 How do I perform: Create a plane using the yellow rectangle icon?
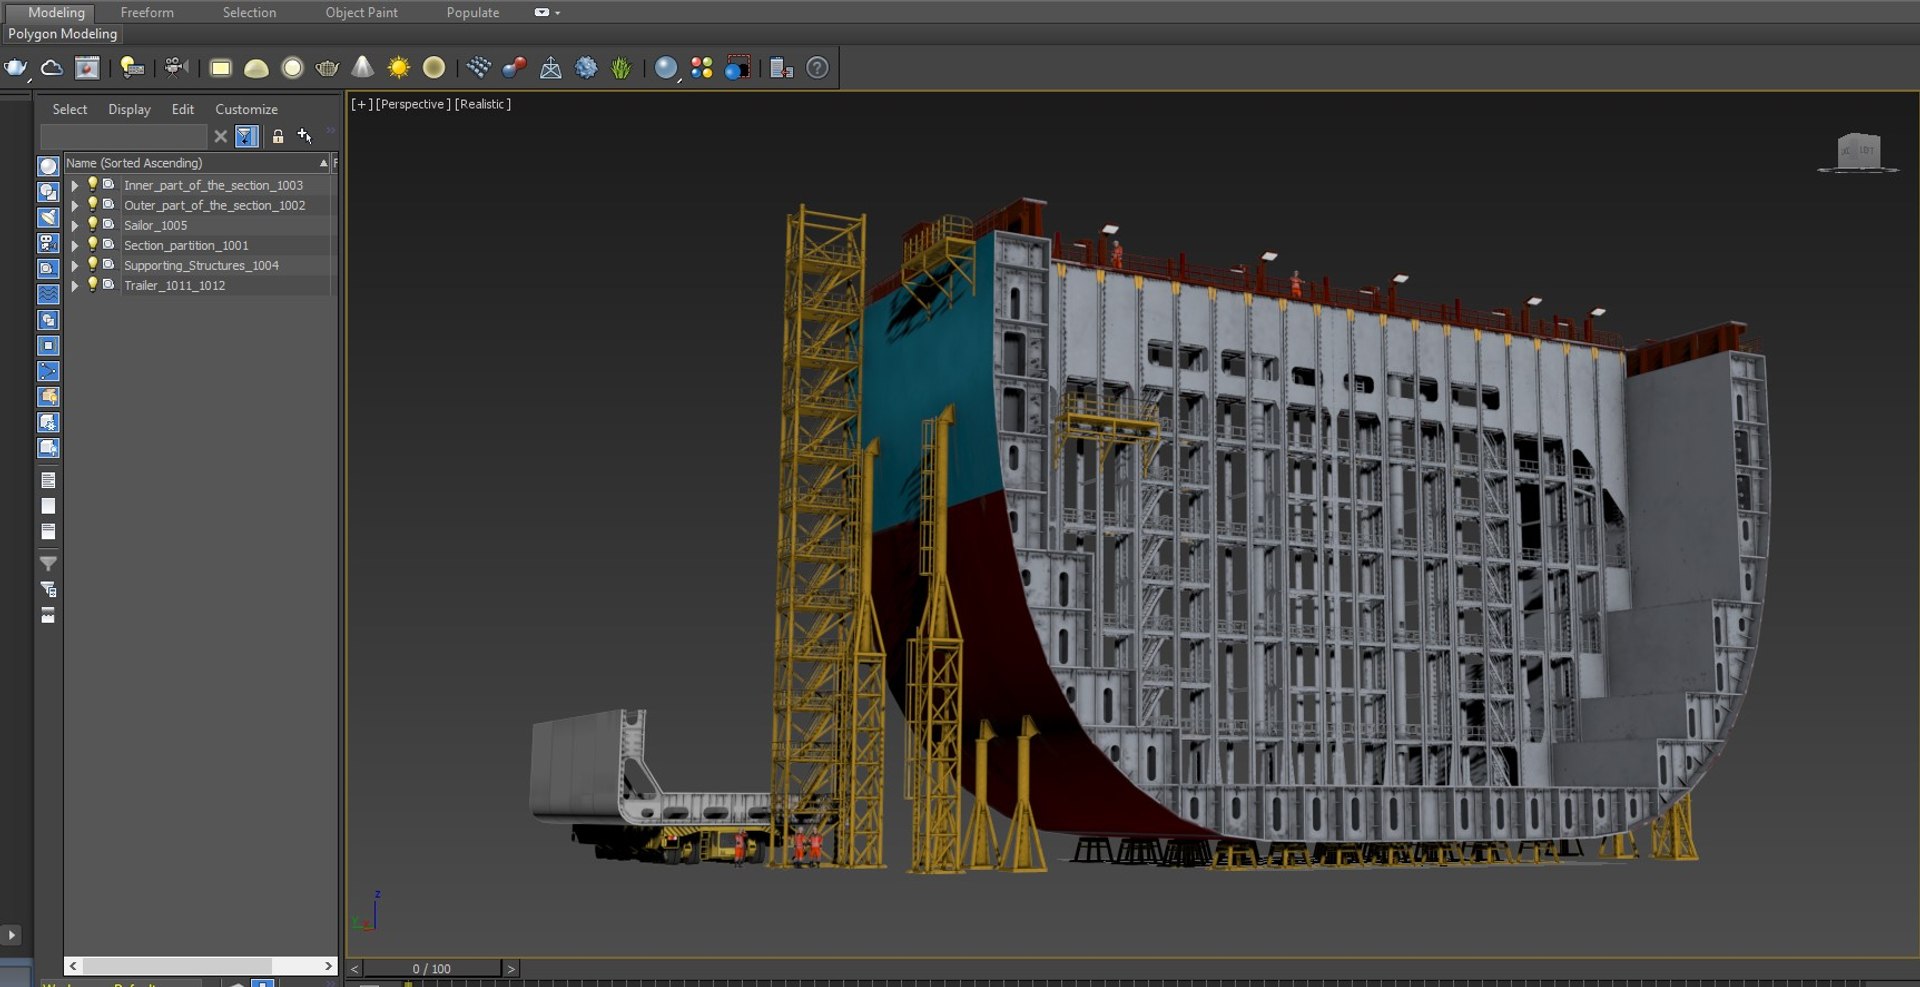coord(220,68)
